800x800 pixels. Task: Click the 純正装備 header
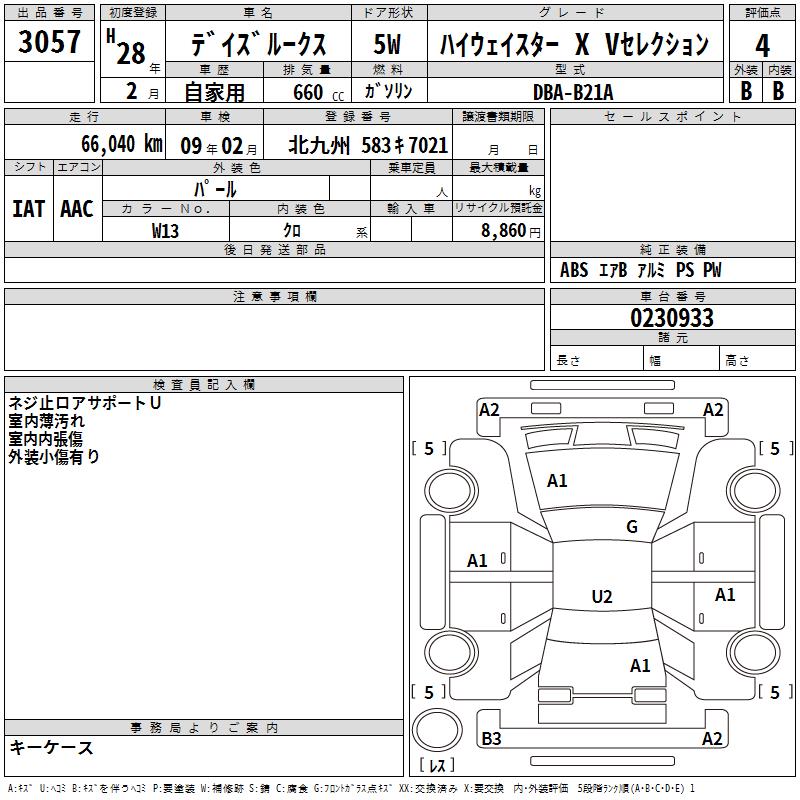tap(672, 250)
